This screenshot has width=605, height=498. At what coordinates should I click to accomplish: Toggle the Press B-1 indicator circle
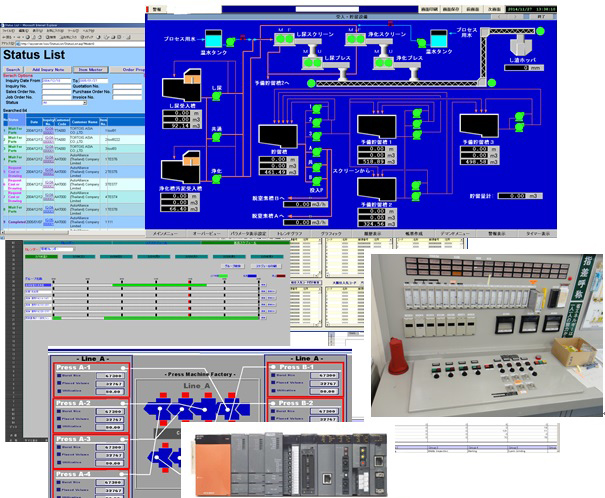click(273, 367)
